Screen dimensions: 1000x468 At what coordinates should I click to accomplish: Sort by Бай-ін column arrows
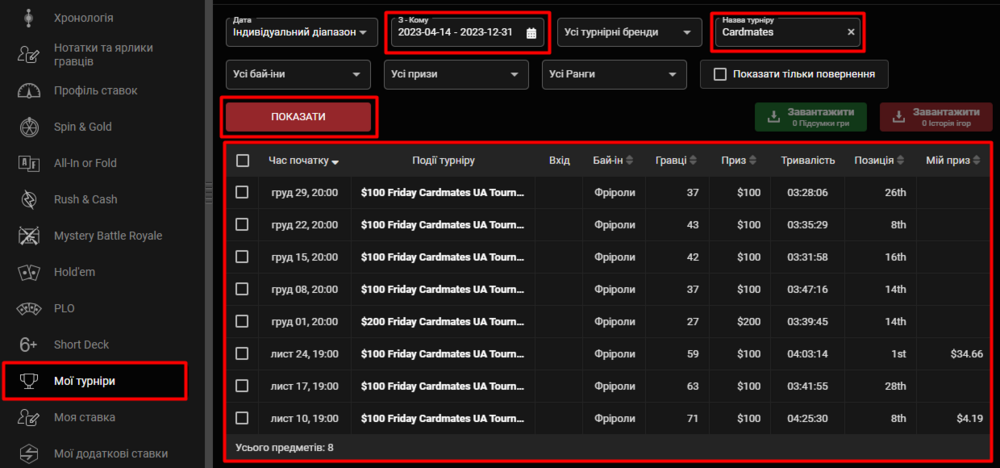(629, 161)
